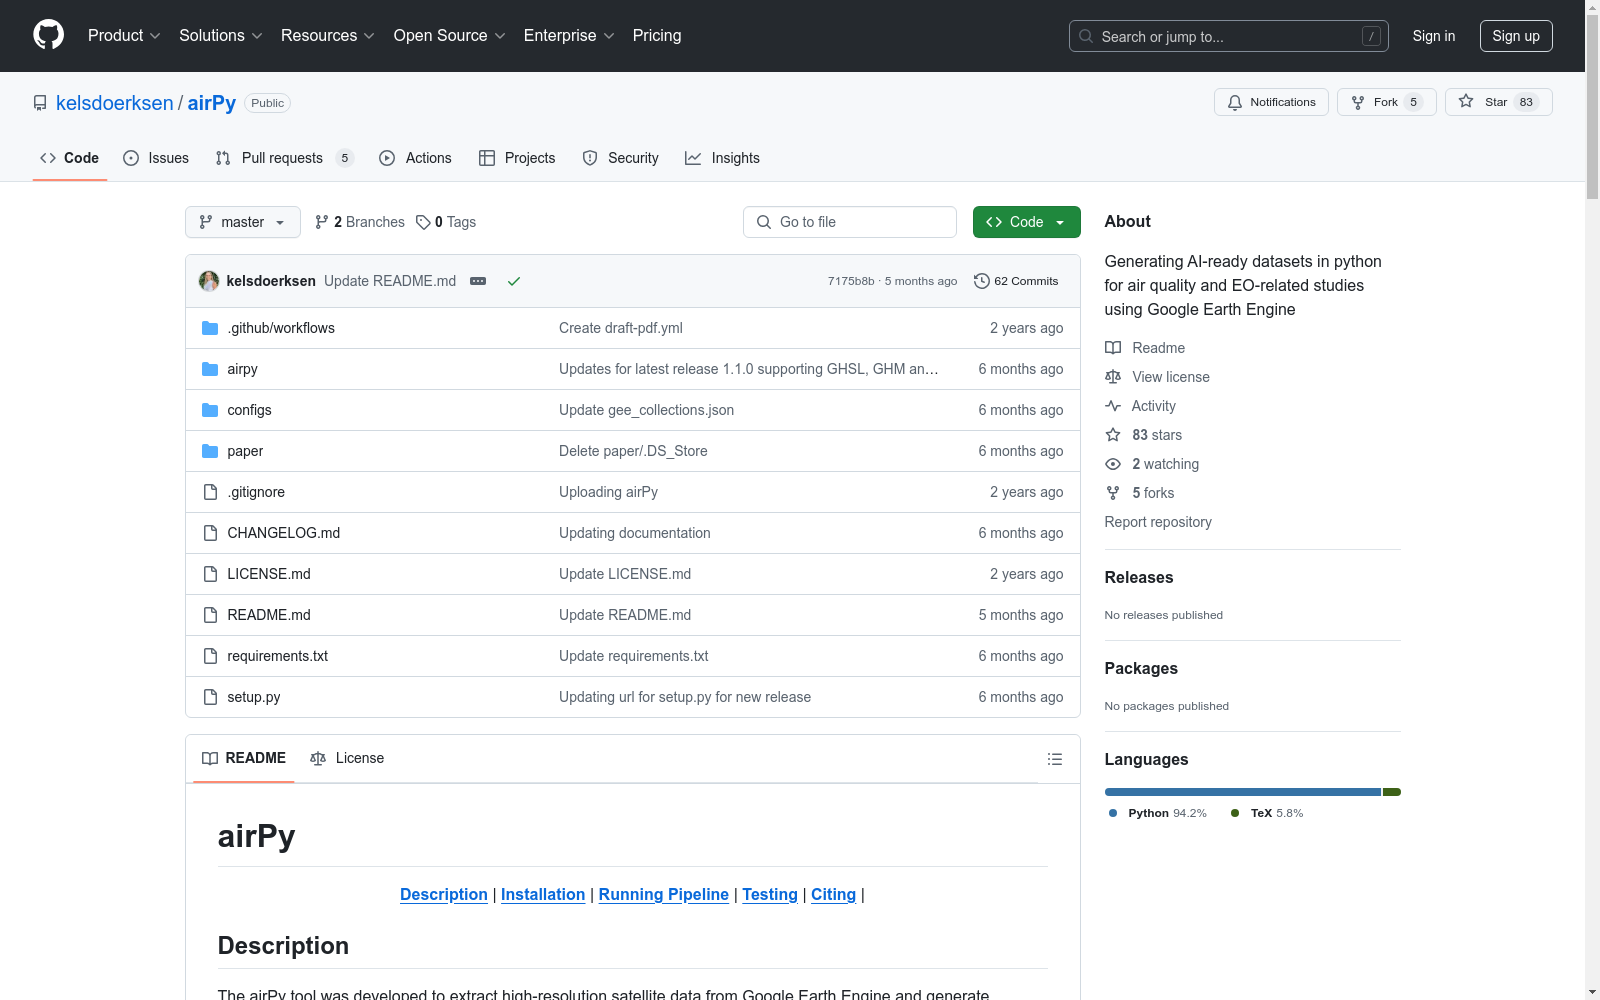Click the configs folder icon

coord(210,410)
